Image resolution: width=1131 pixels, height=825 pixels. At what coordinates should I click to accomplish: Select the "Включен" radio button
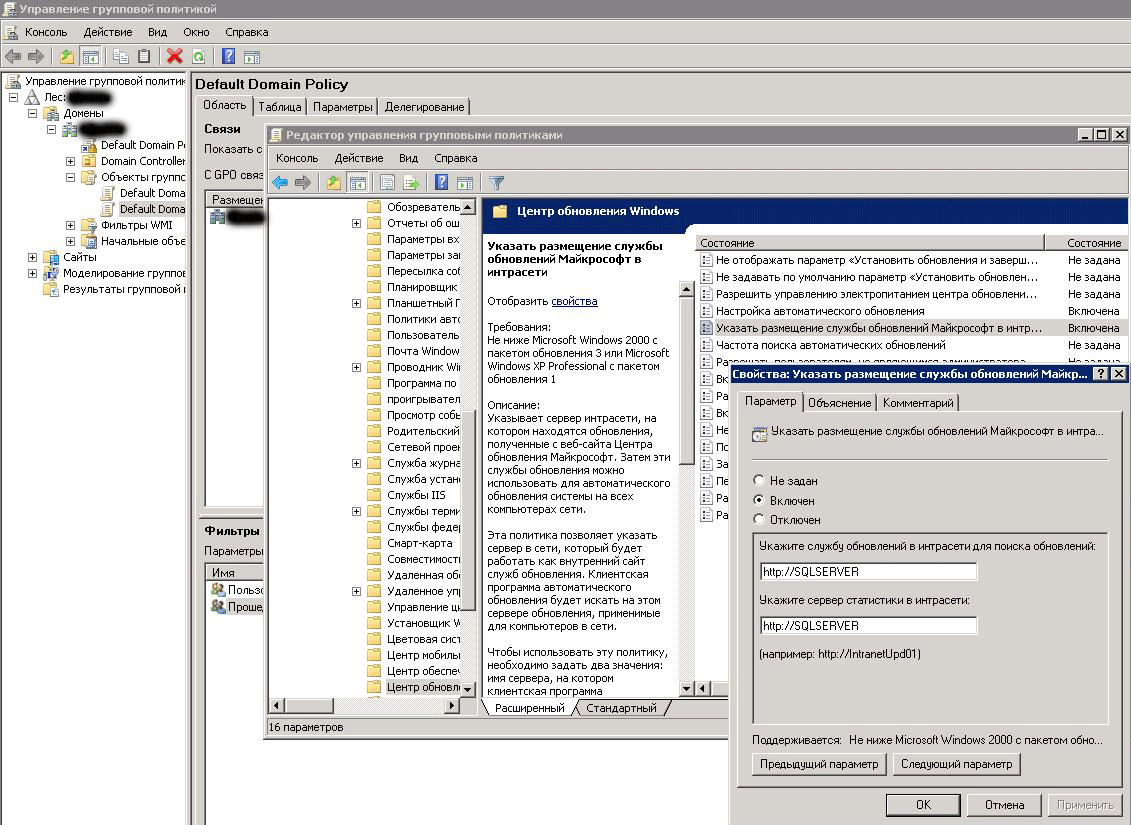pos(759,500)
